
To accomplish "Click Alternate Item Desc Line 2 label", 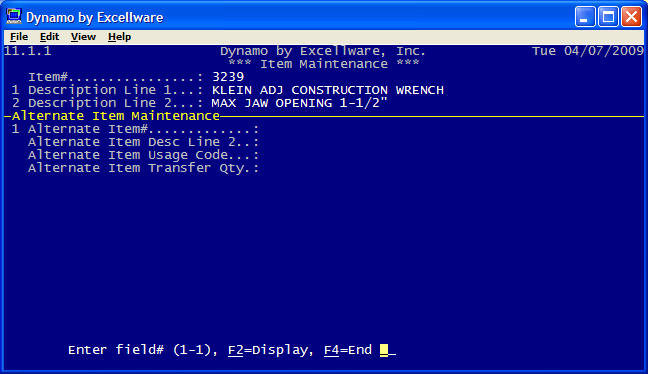I will click(x=143, y=142).
